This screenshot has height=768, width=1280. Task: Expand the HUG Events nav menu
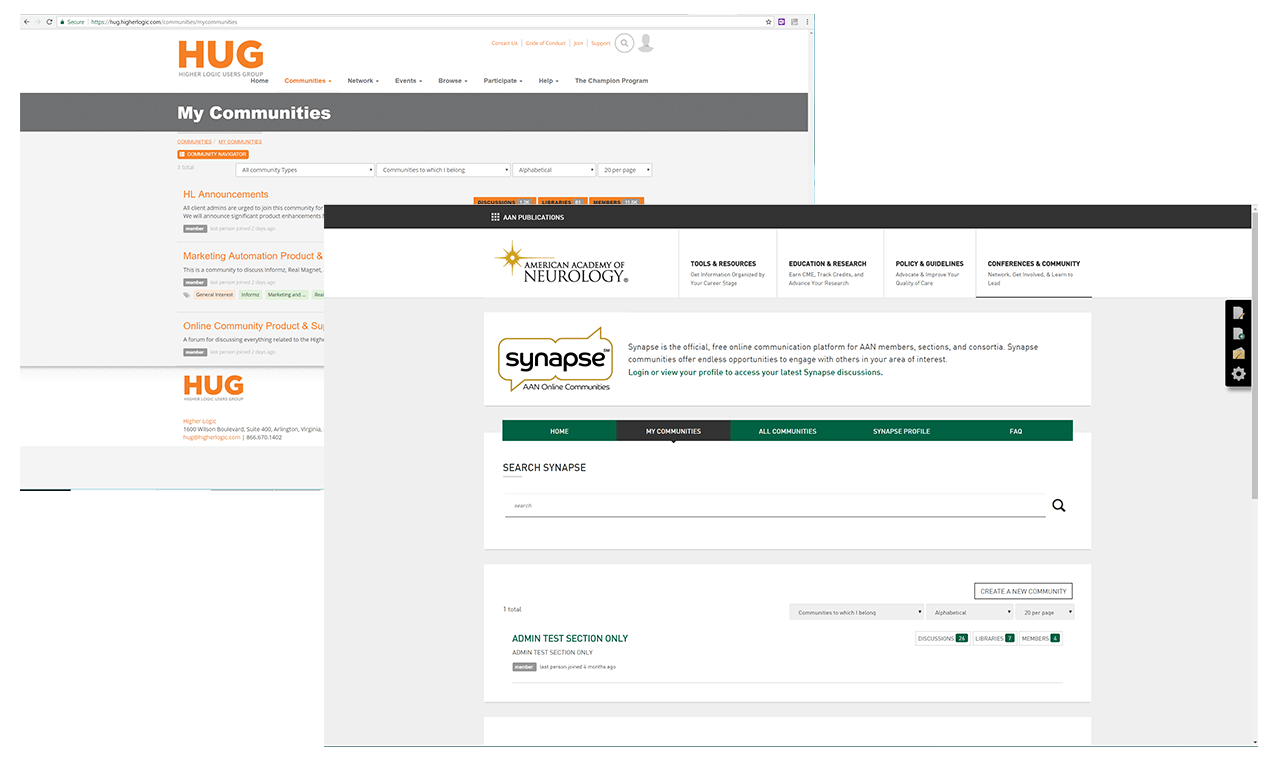pos(408,81)
